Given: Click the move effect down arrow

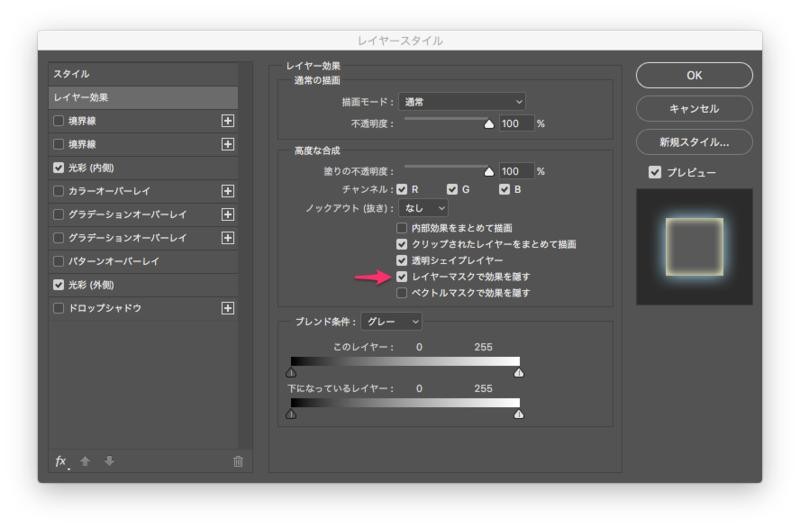Looking at the screenshot, I should (x=109, y=461).
